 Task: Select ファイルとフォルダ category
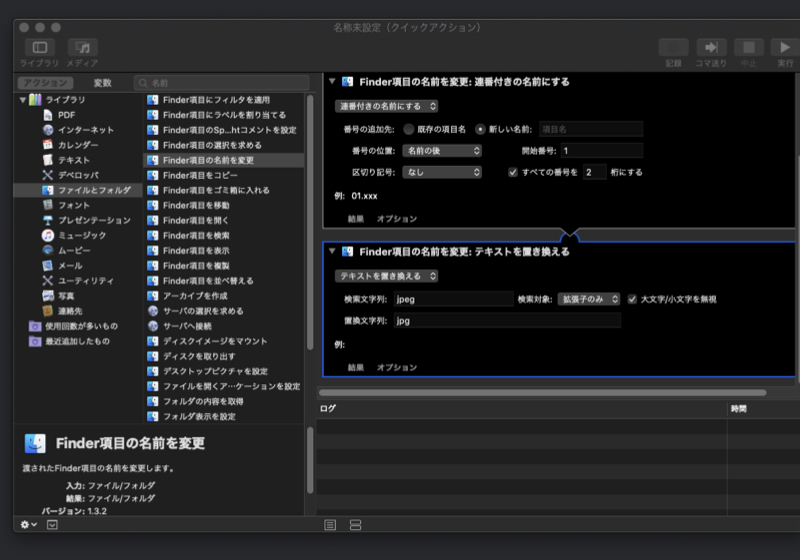tap(78, 190)
